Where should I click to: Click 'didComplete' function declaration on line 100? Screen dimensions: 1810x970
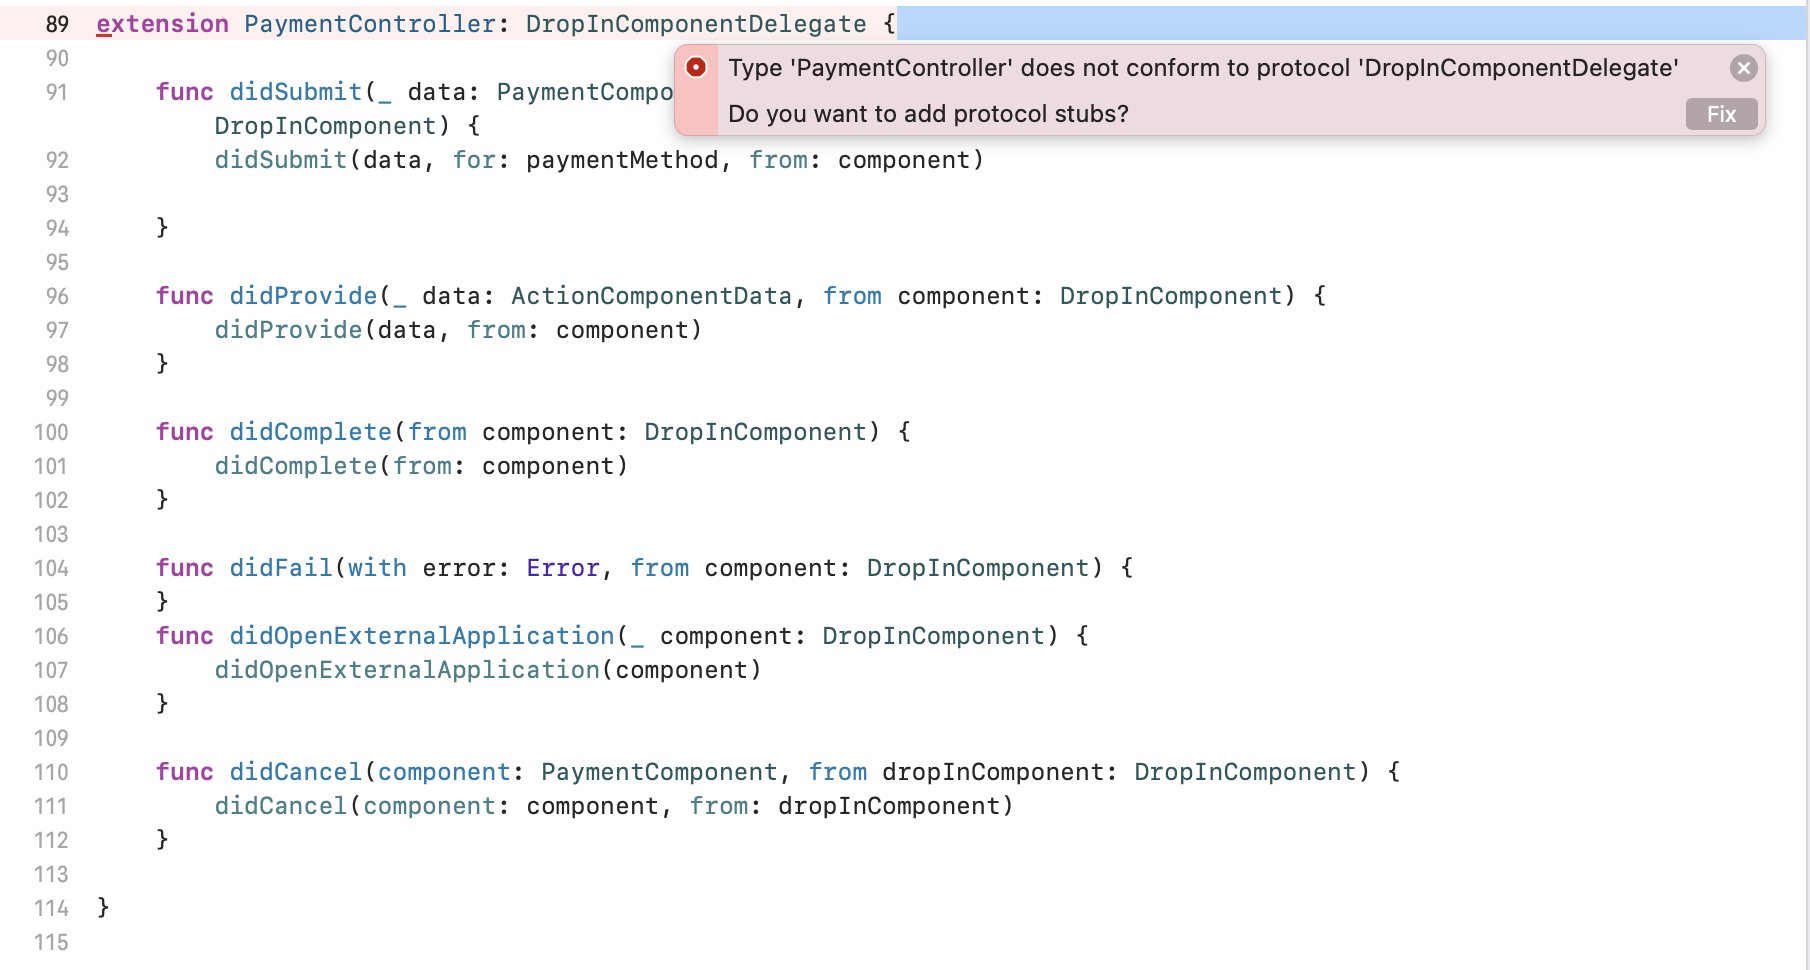(311, 432)
